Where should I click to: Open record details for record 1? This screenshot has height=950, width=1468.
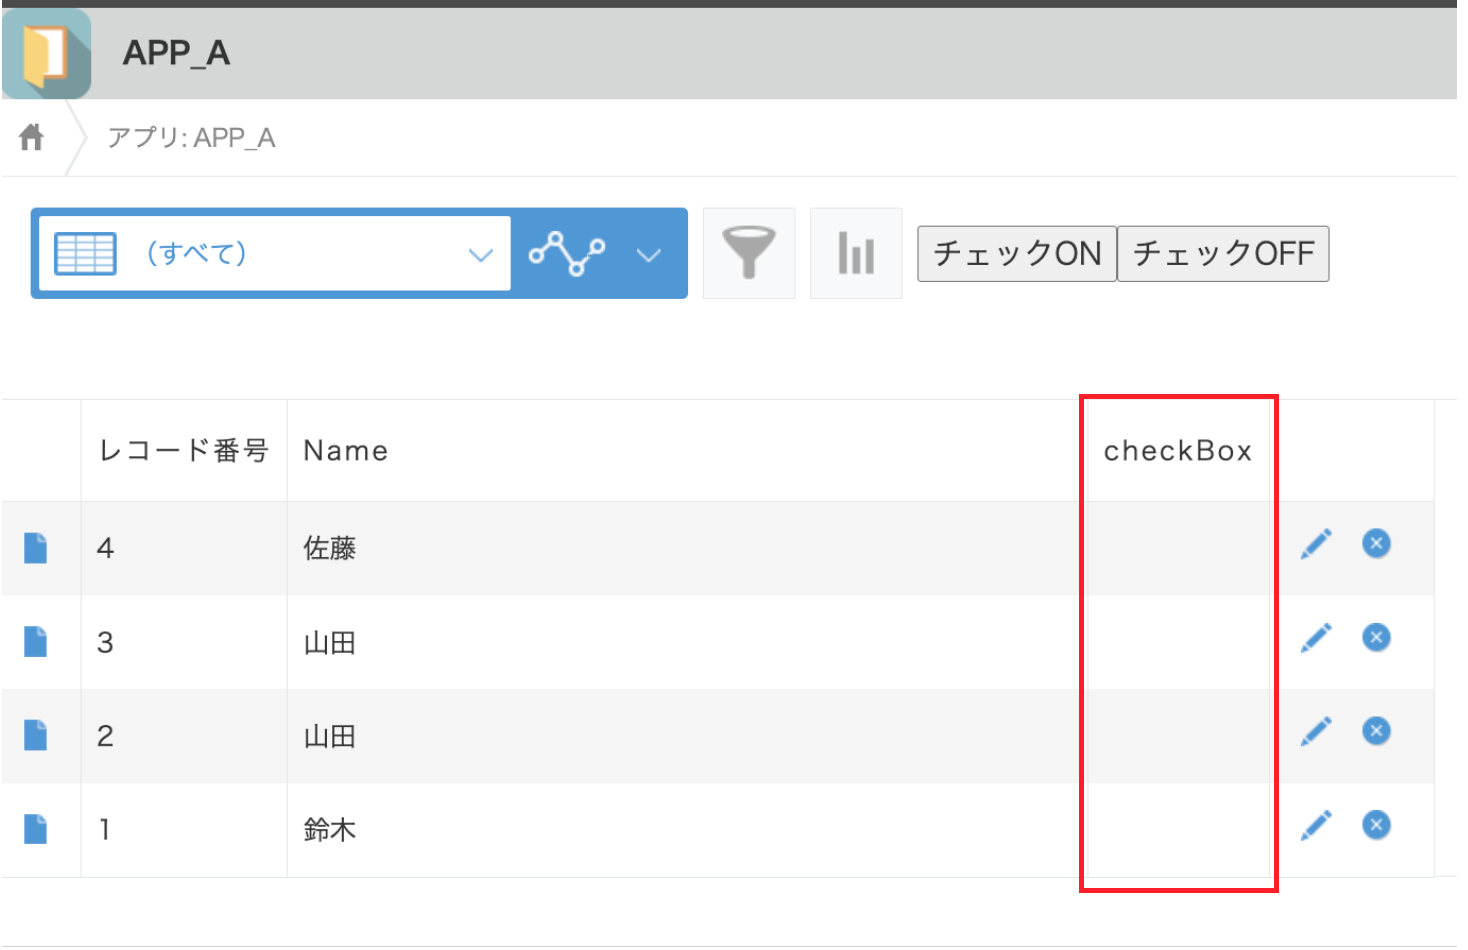[36, 829]
